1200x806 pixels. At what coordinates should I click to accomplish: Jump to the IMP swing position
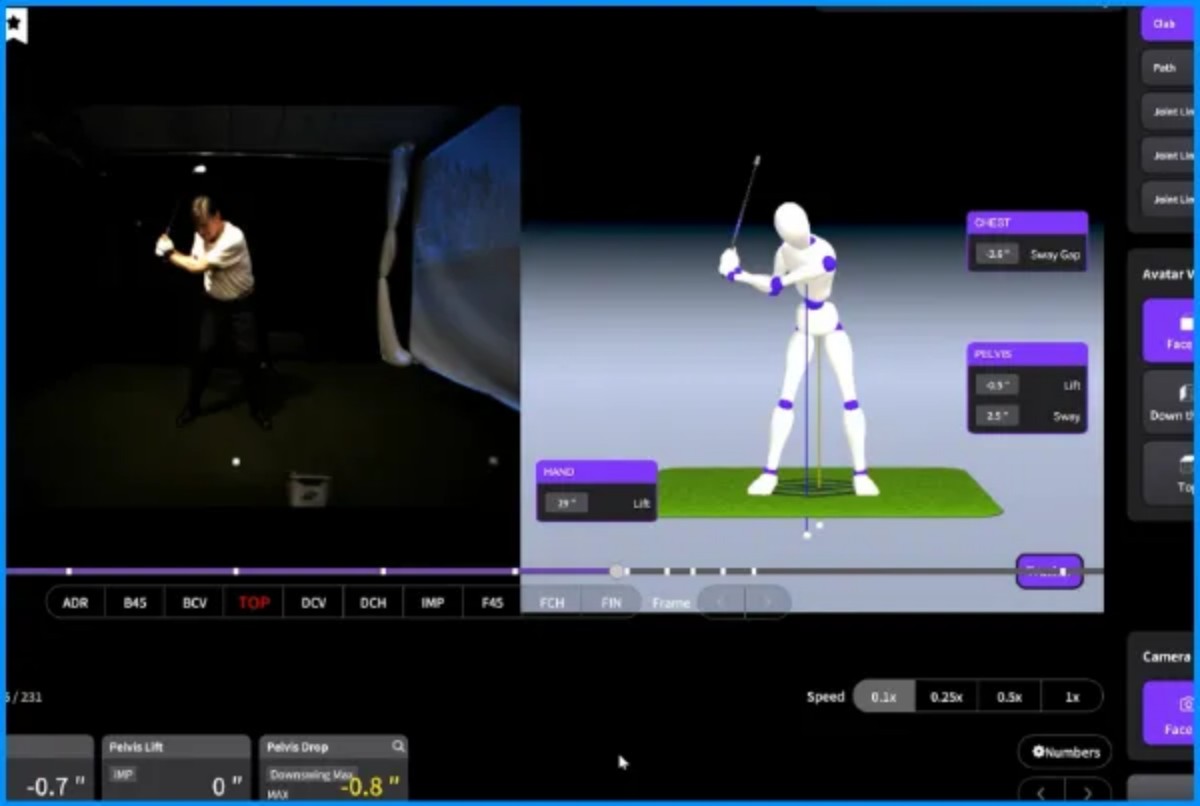click(432, 603)
